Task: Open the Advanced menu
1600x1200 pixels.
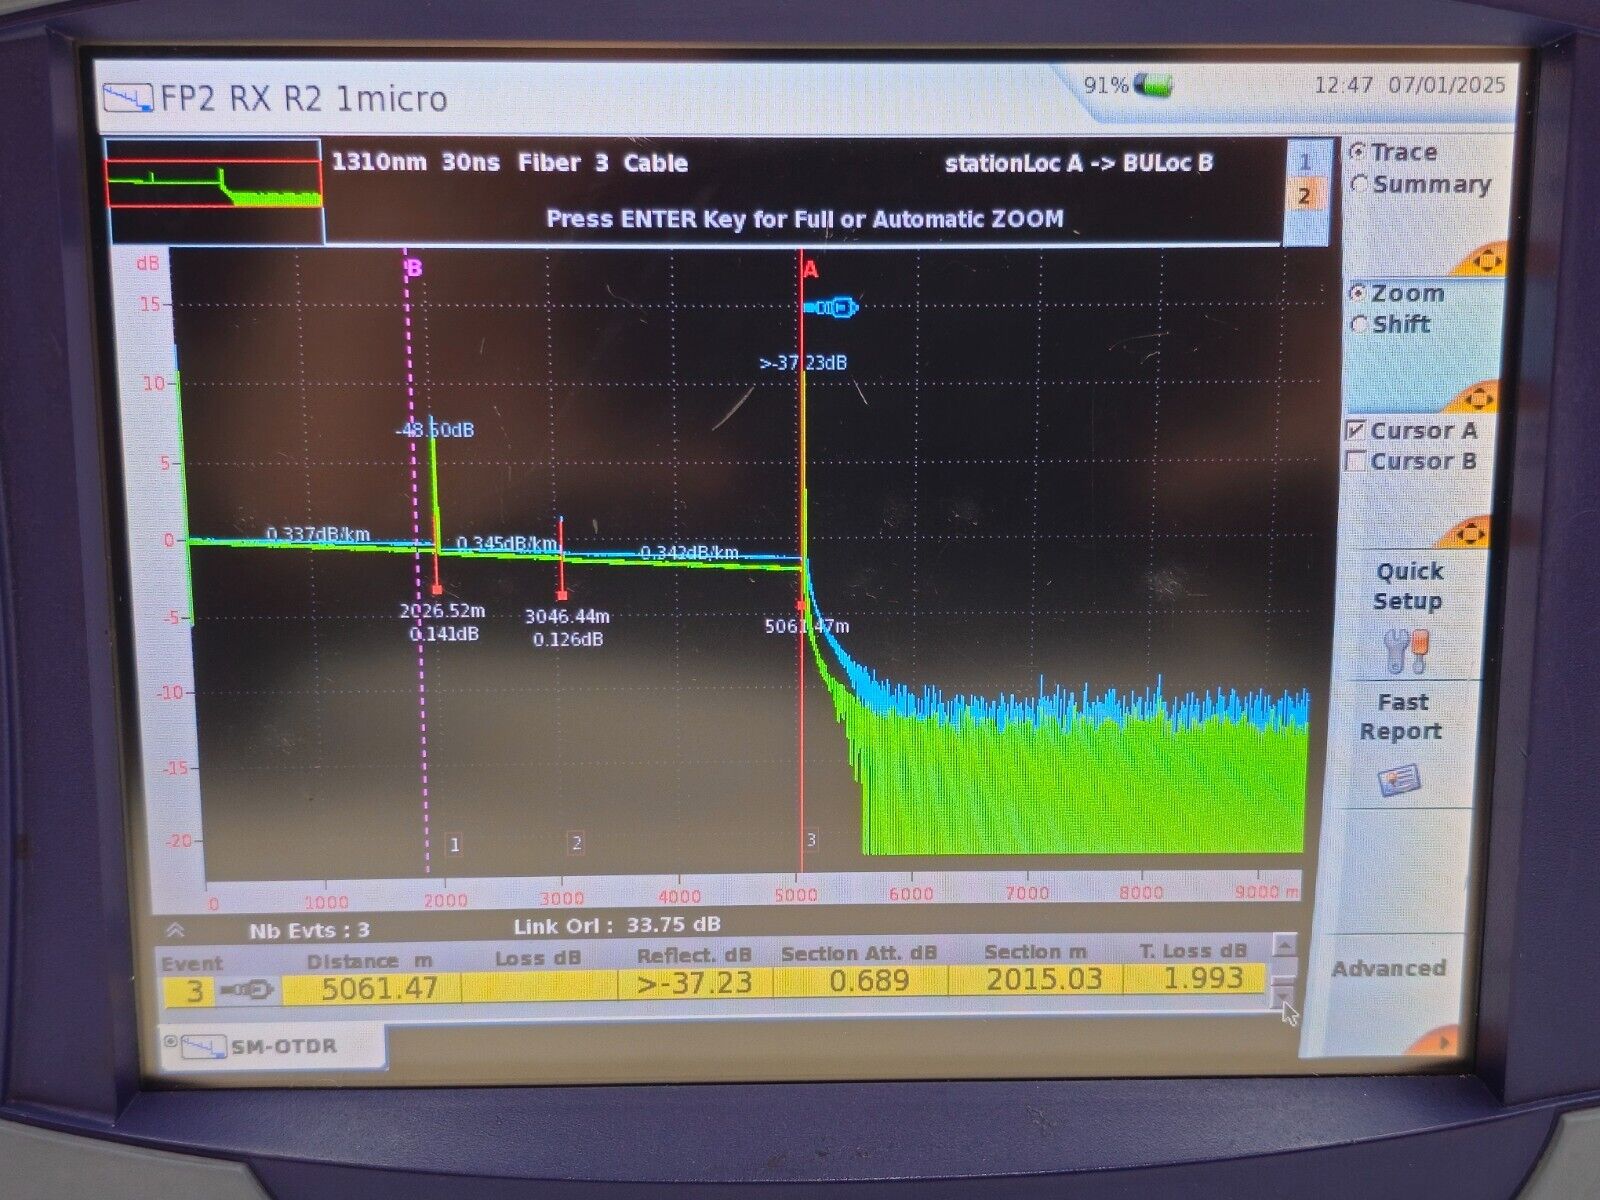Action: [1389, 968]
